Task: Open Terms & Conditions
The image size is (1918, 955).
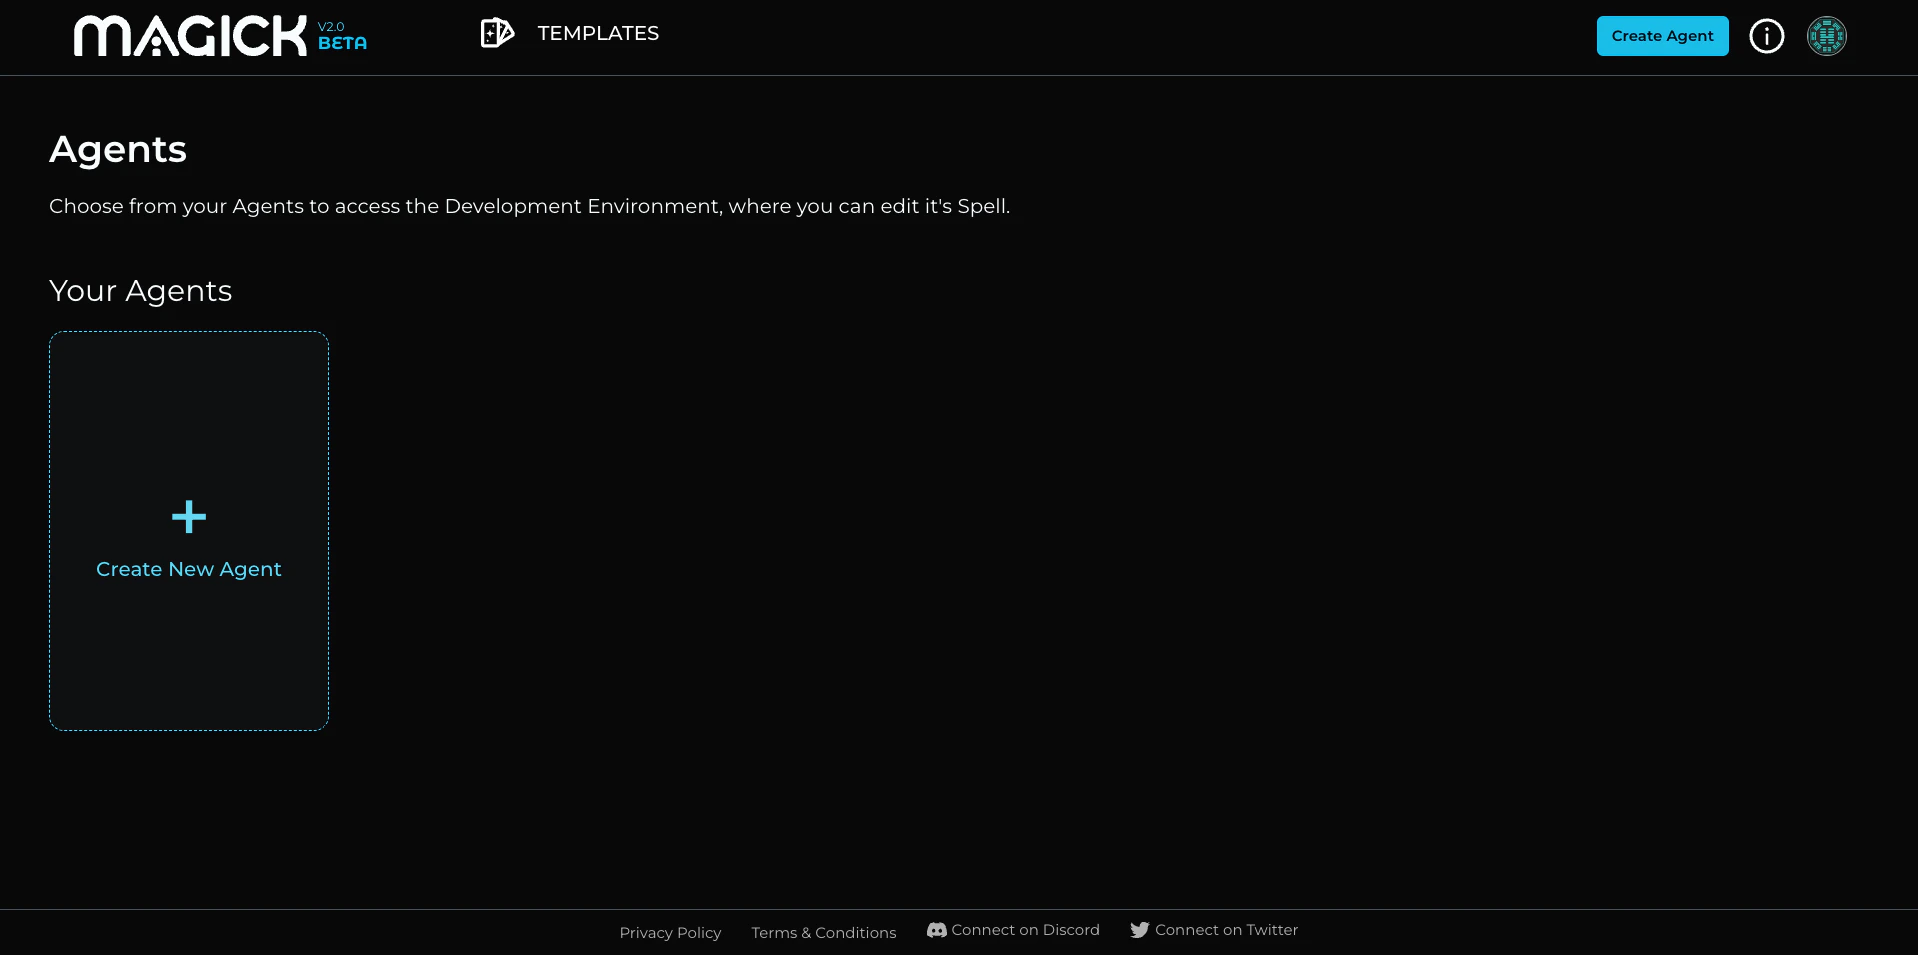Action: coord(822,932)
